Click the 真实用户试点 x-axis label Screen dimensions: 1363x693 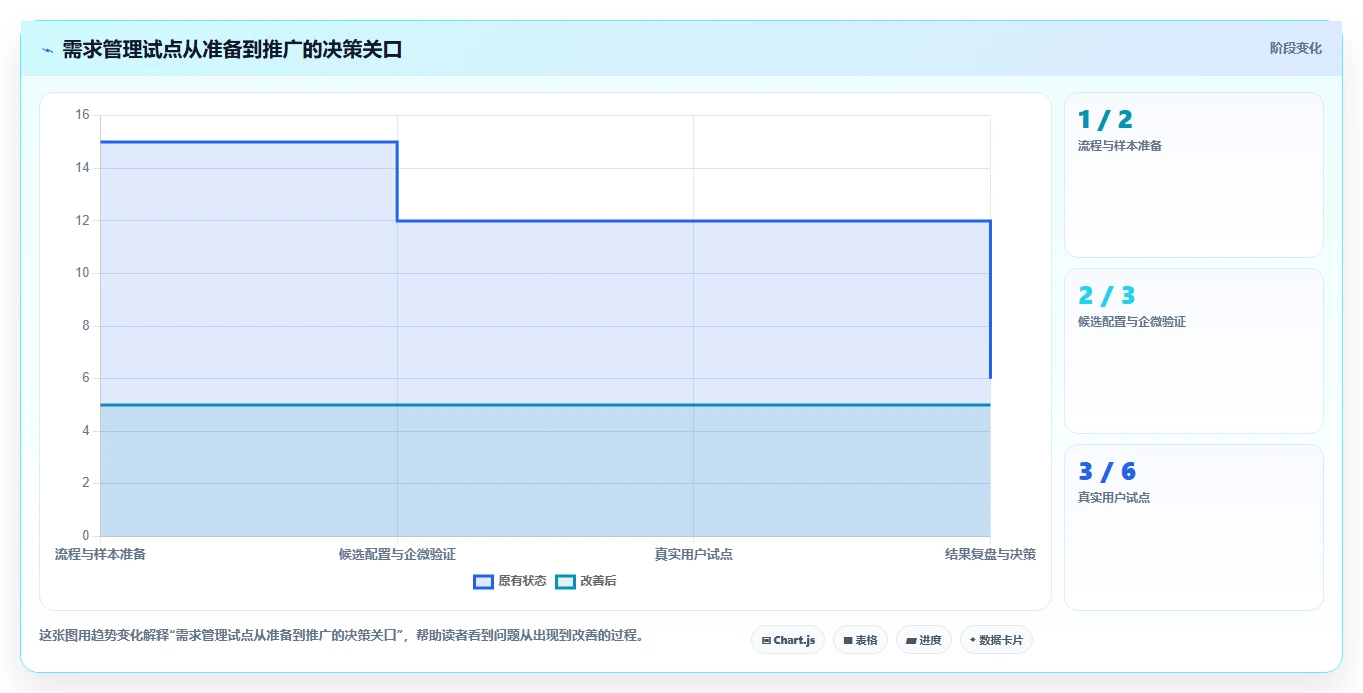(x=693, y=554)
